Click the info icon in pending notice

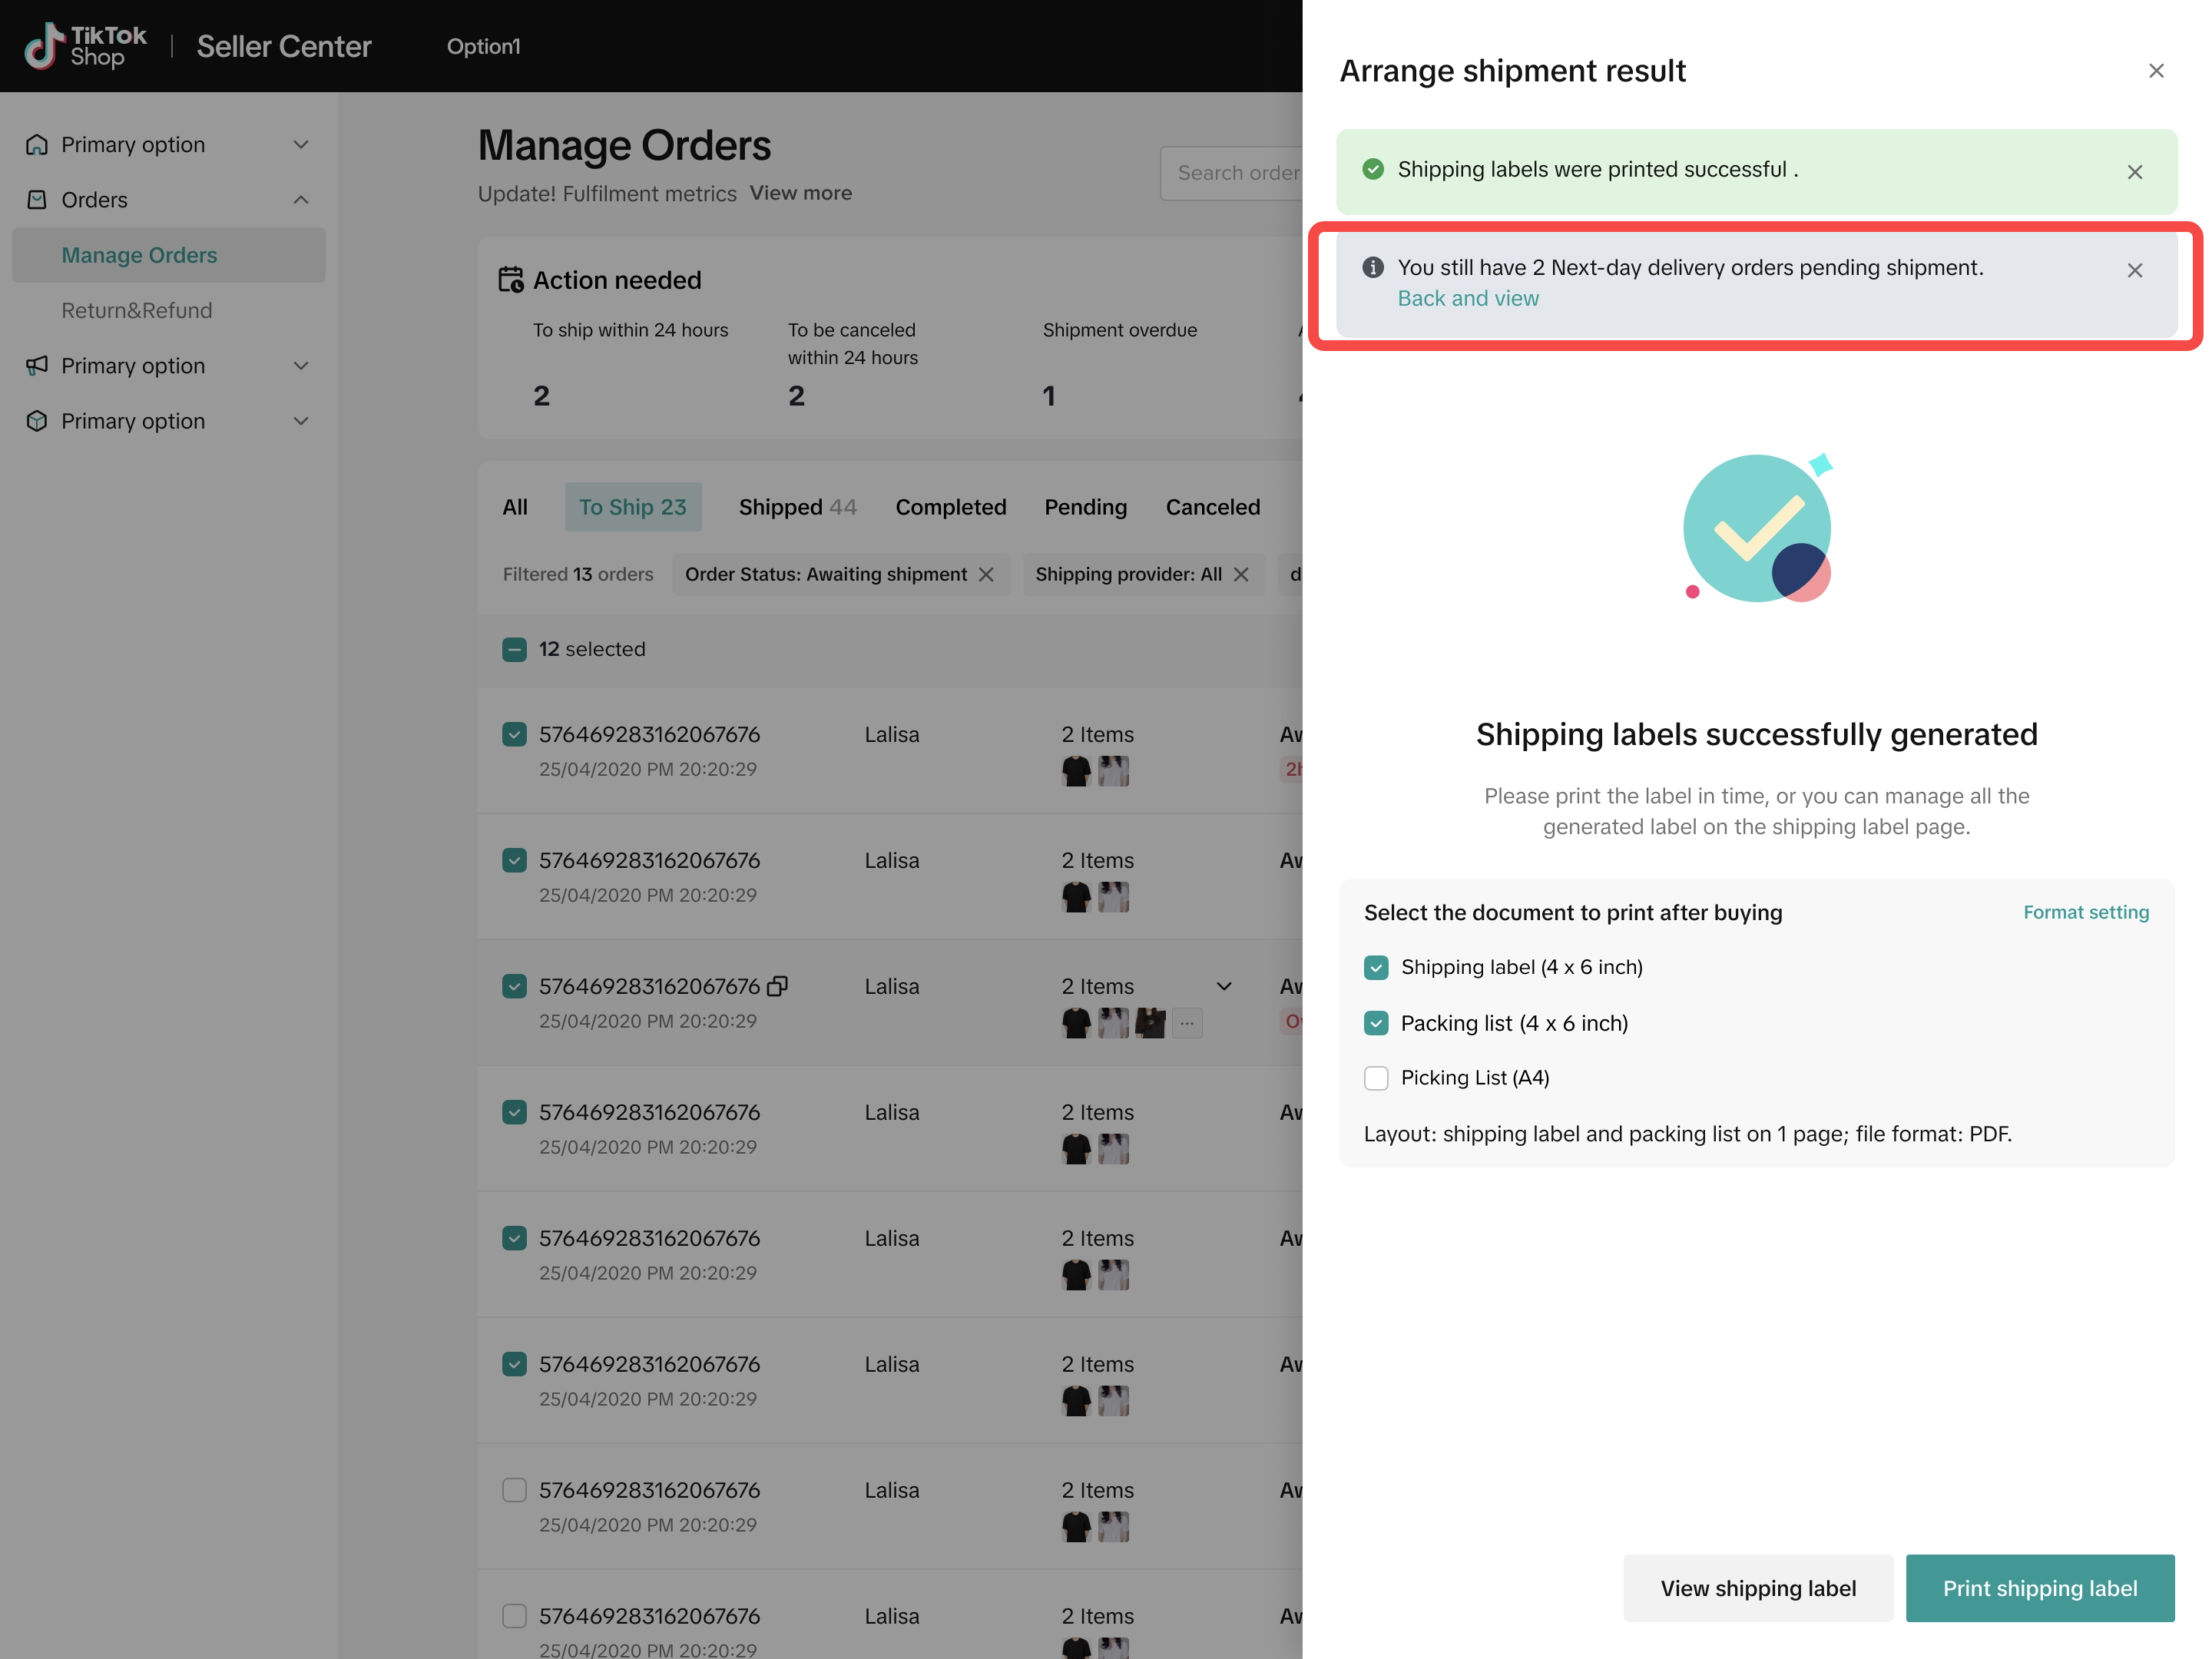1373,267
